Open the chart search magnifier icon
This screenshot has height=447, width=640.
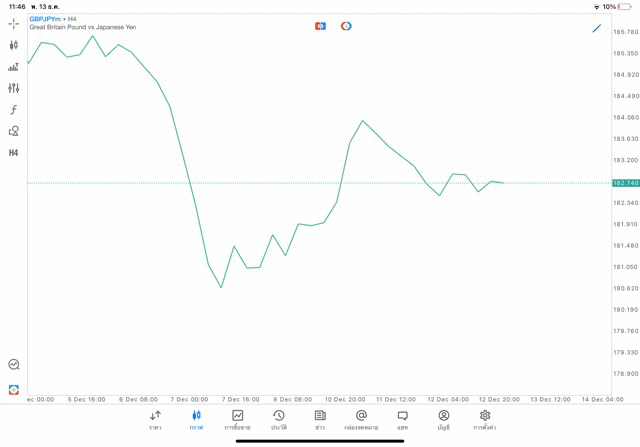click(14, 365)
